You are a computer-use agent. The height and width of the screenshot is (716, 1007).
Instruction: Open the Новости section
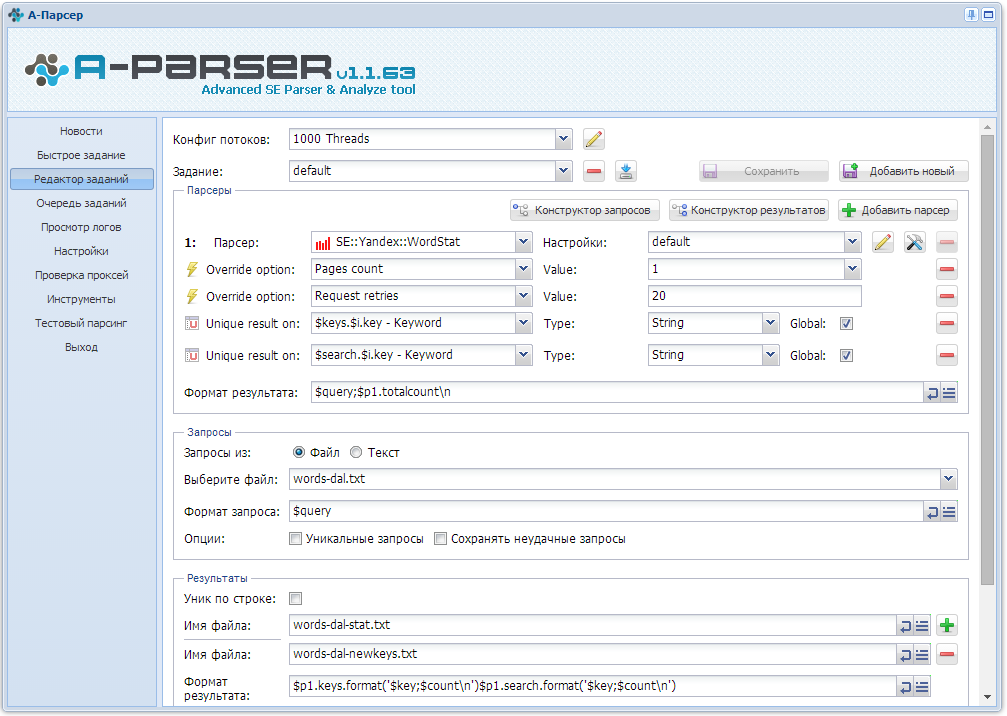[x=82, y=131]
